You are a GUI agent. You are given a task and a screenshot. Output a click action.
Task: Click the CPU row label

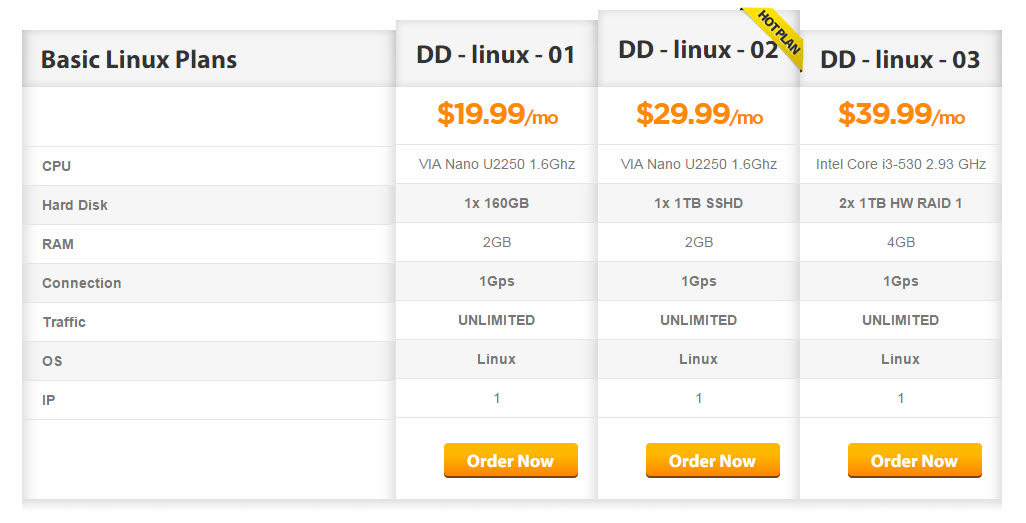(57, 166)
